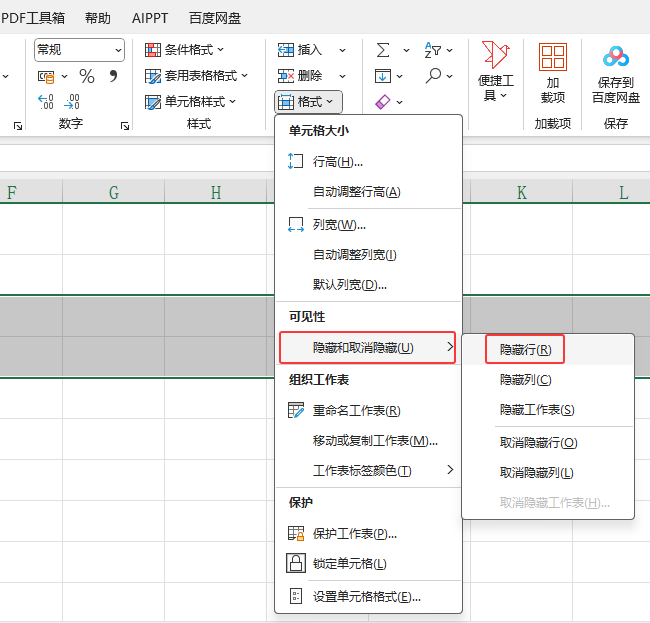Click Hide Sheet (隐藏工作表)
Image resolution: width=650 pixels, height=623 pixels.
point(548,410)
